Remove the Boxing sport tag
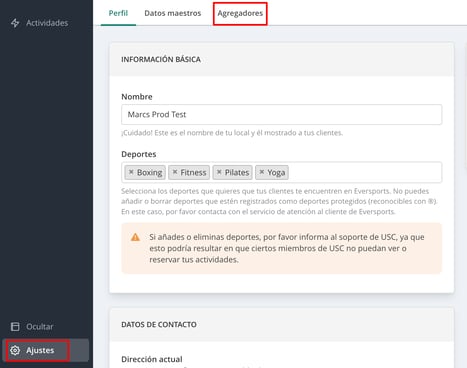Image resolution: width=467 pixels, height=368 pixels. click(131, 172)
